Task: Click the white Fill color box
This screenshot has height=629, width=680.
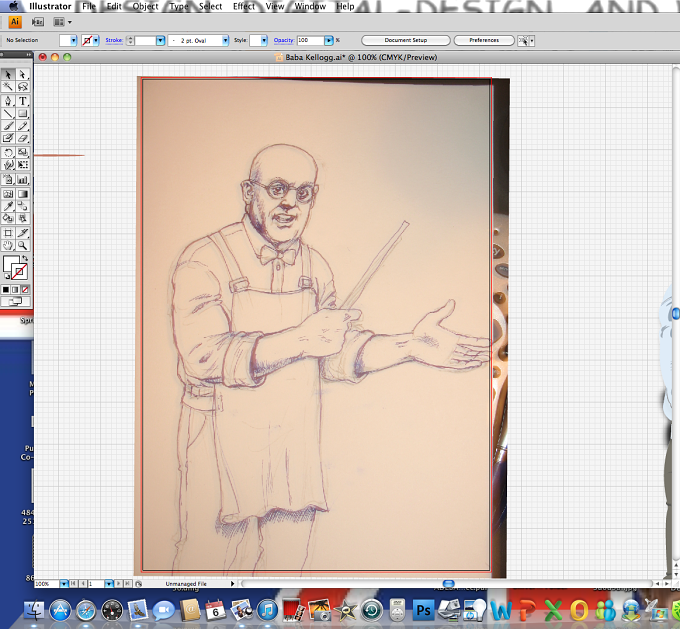Action: (x=10, y=263)
